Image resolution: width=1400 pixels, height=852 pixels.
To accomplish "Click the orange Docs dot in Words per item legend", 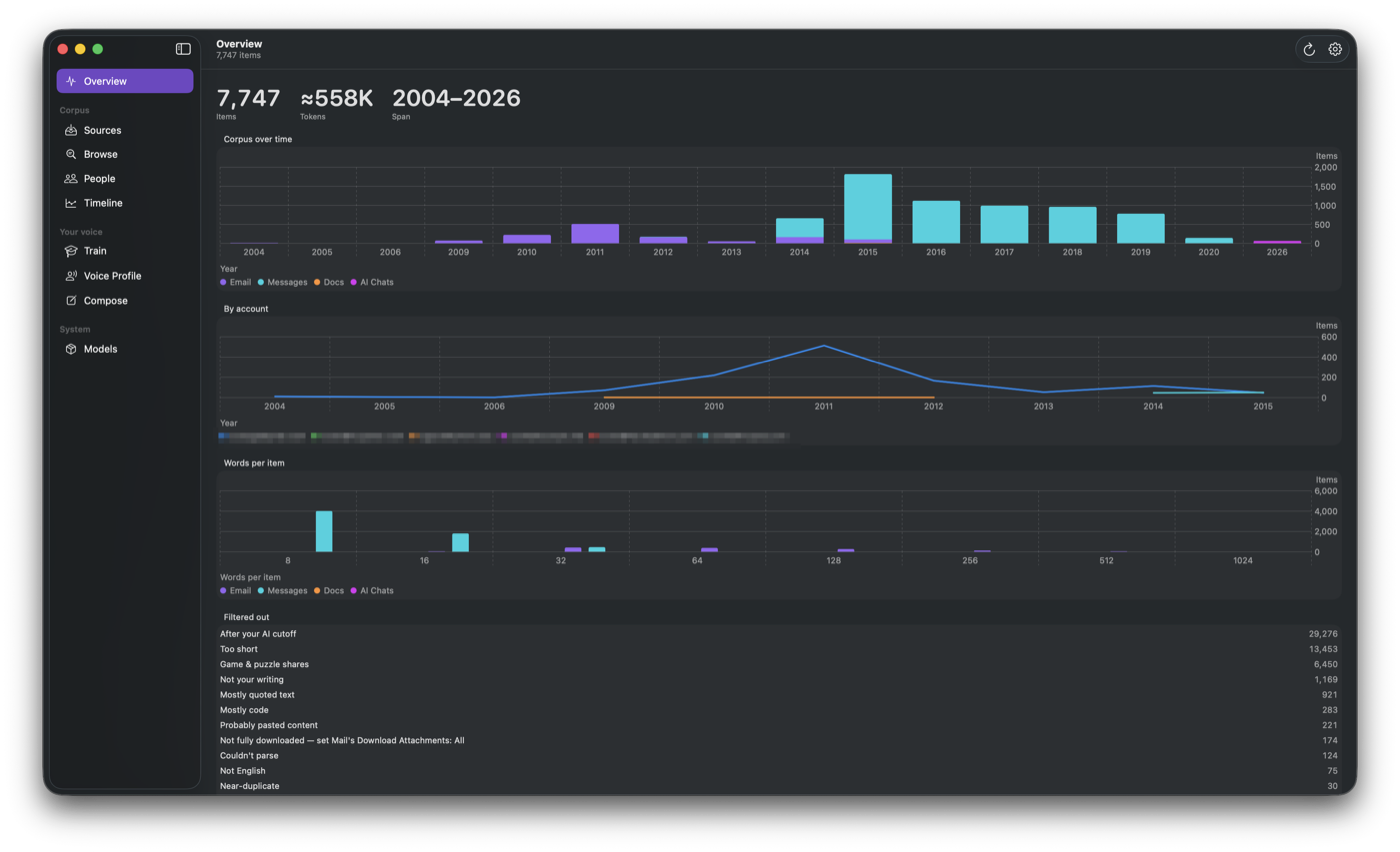I will pyautogui.click(x=317, y=590).
